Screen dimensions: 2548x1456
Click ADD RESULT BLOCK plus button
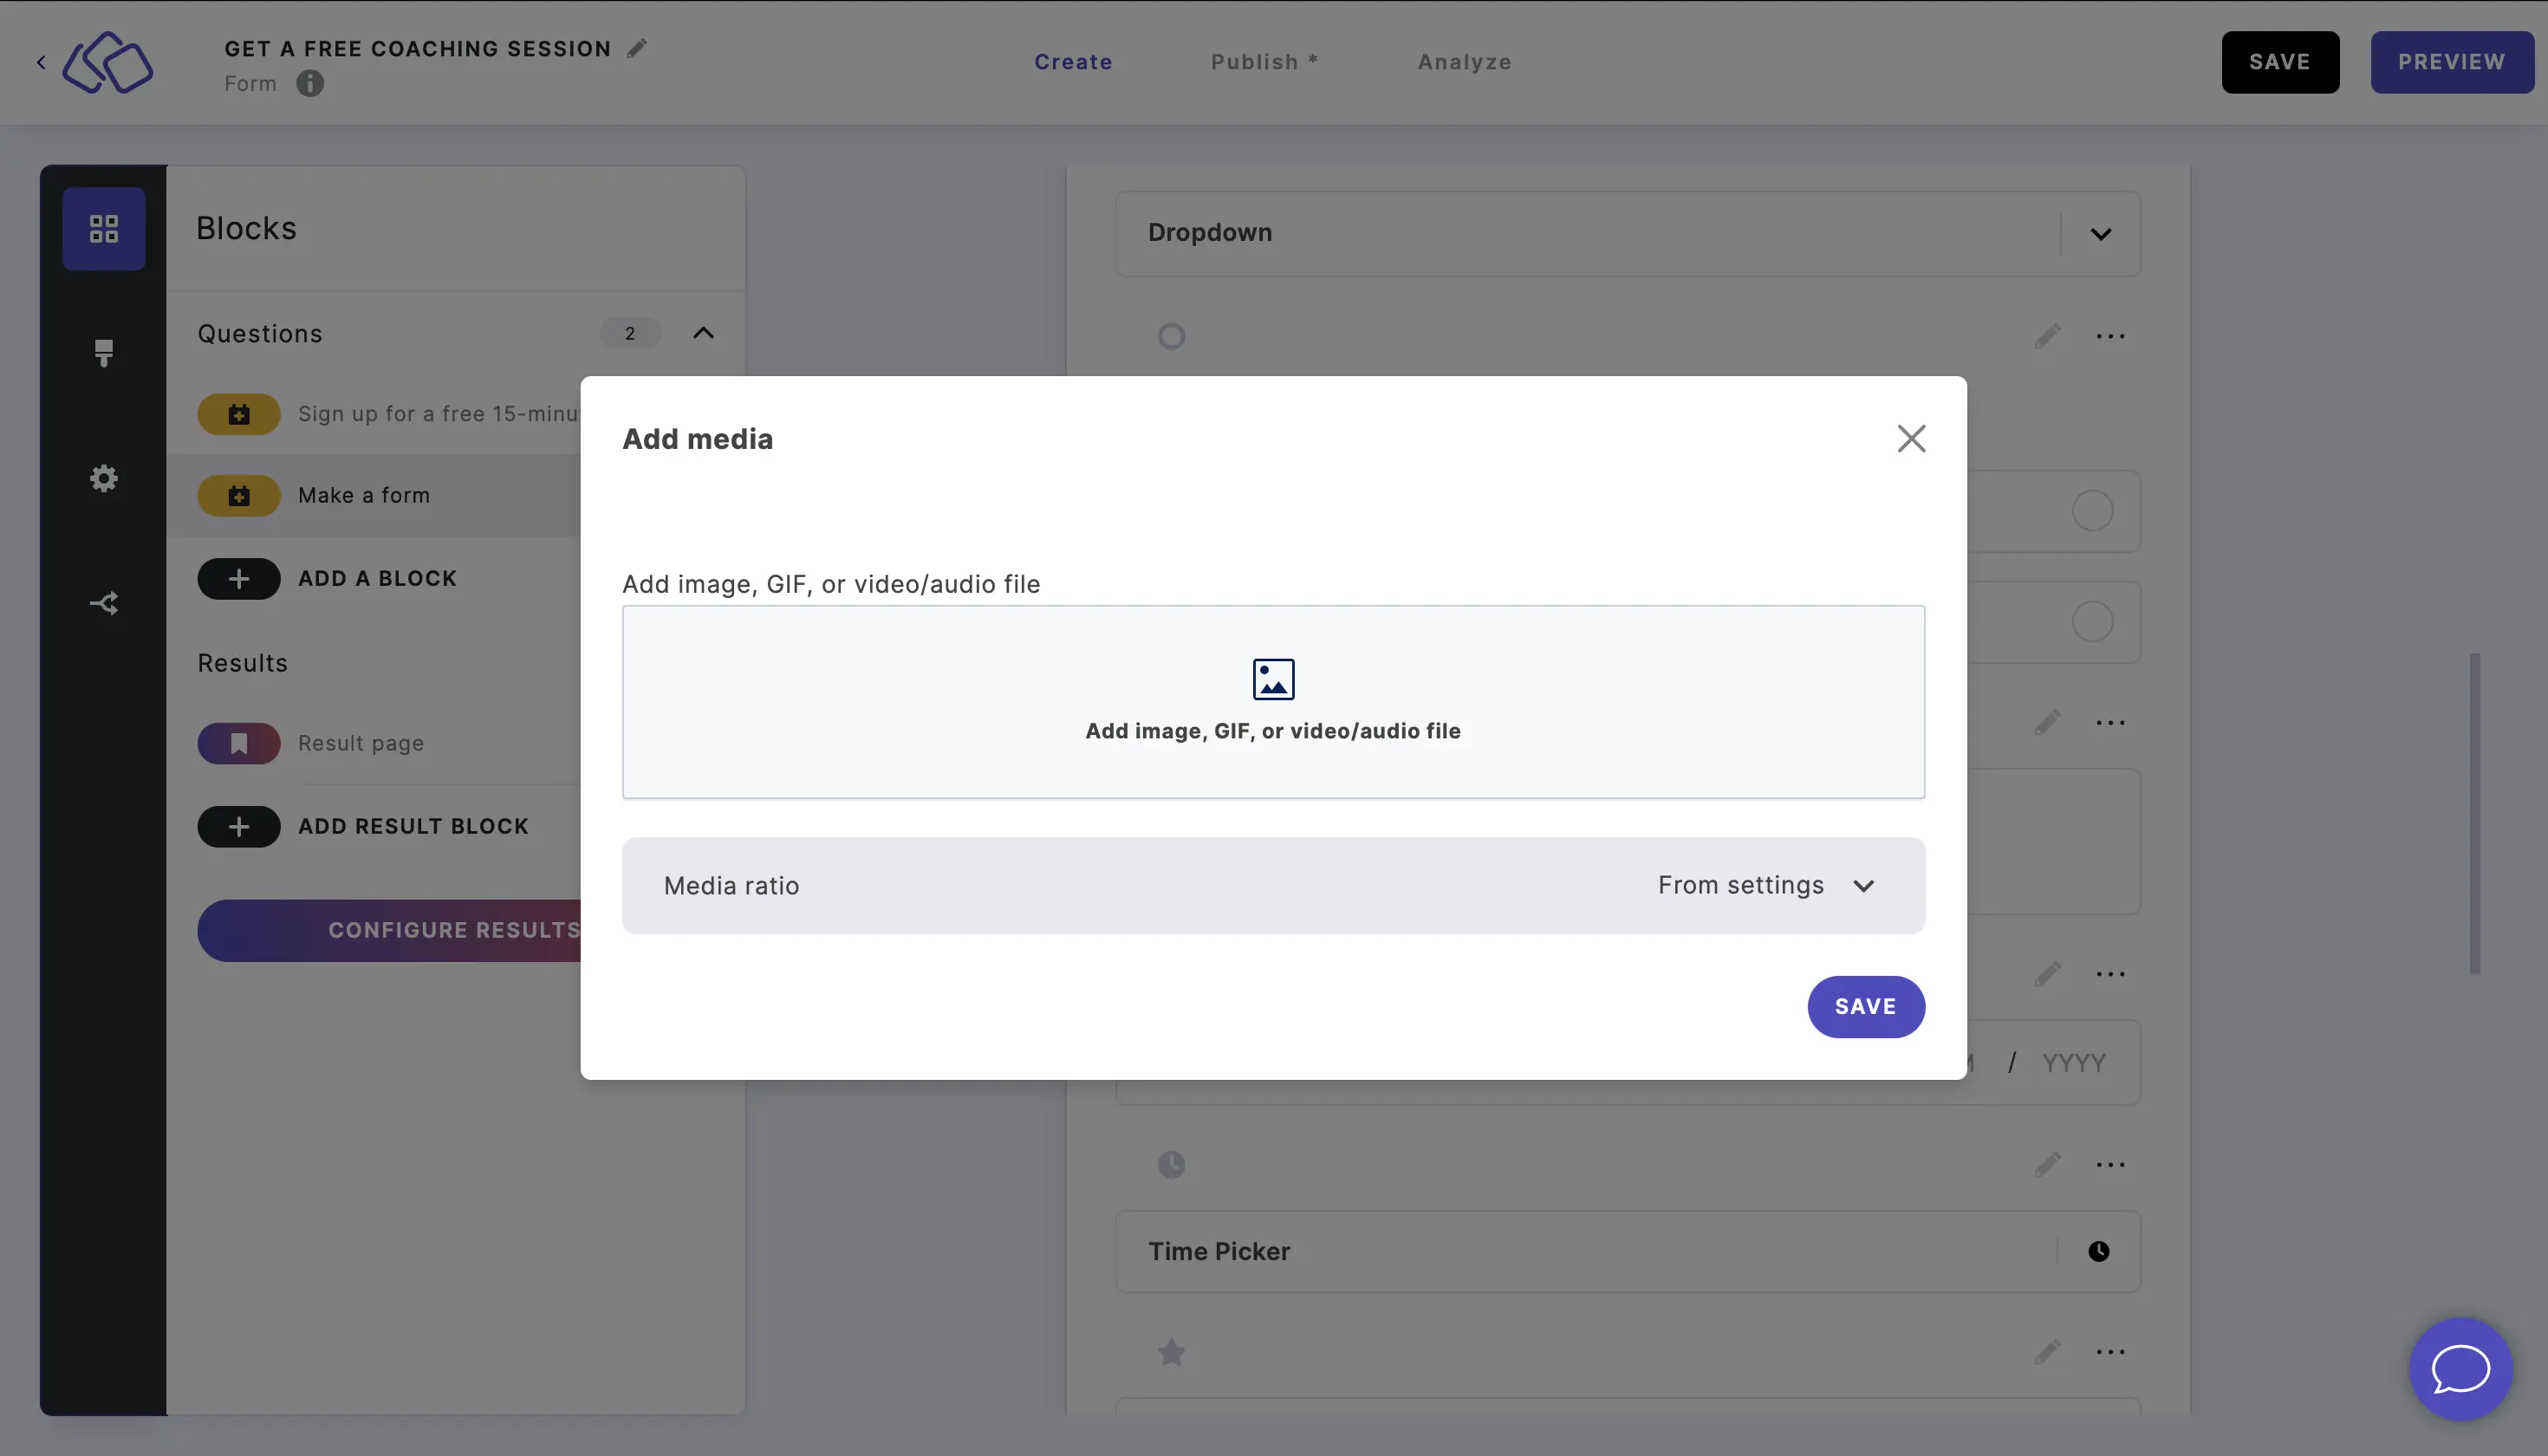(239, 826)
